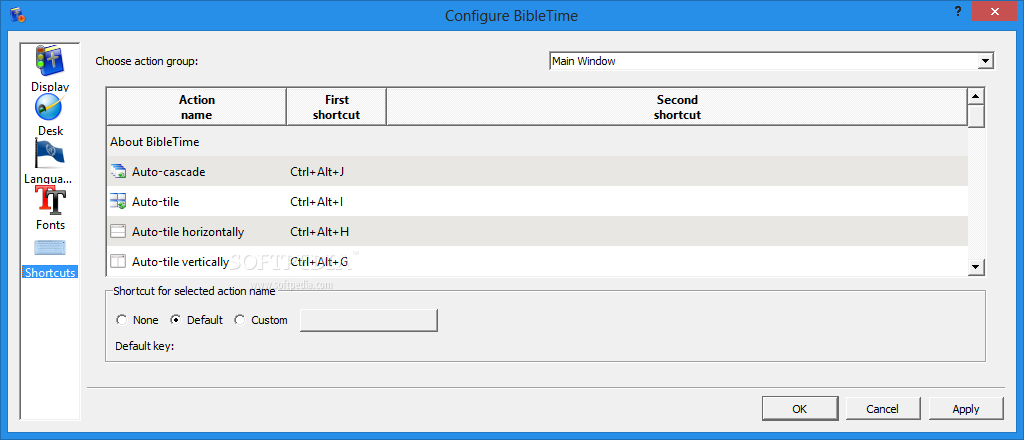Select the Default shortcut radio button
Viewport: 1024px width, 440px height.
point(176,320)
